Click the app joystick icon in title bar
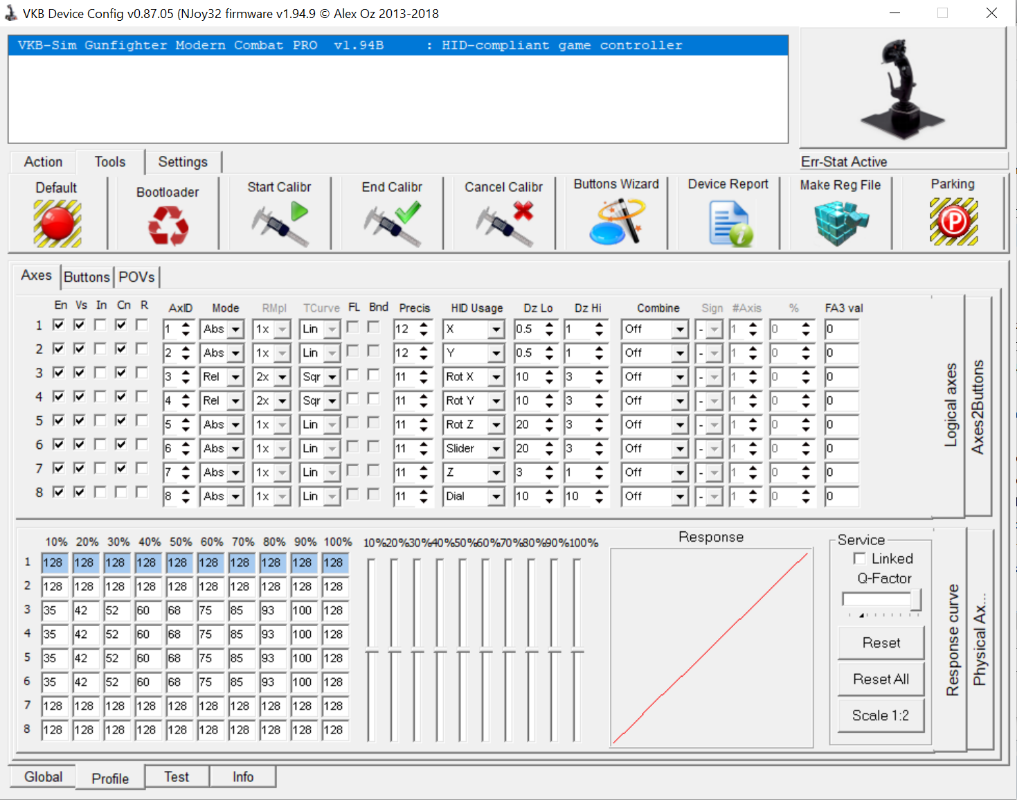Screen dimensions: 1017x800 pyautogui.click(x=10, y=13)
